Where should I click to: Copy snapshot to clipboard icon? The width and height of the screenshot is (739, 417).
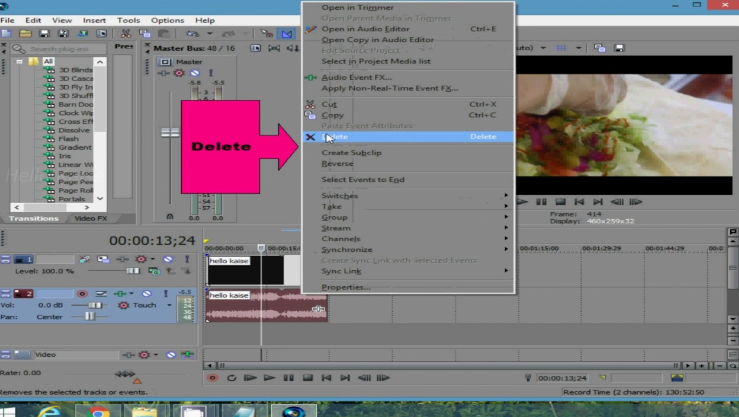click(599, 48)
